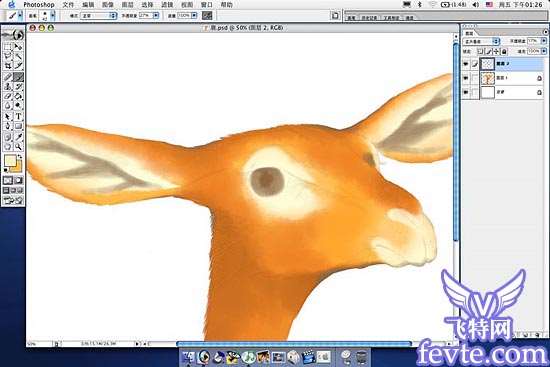This screenshot has height=367, width=550.
Task: Click the layer 1 thumbnail
Action: (488, 78)
